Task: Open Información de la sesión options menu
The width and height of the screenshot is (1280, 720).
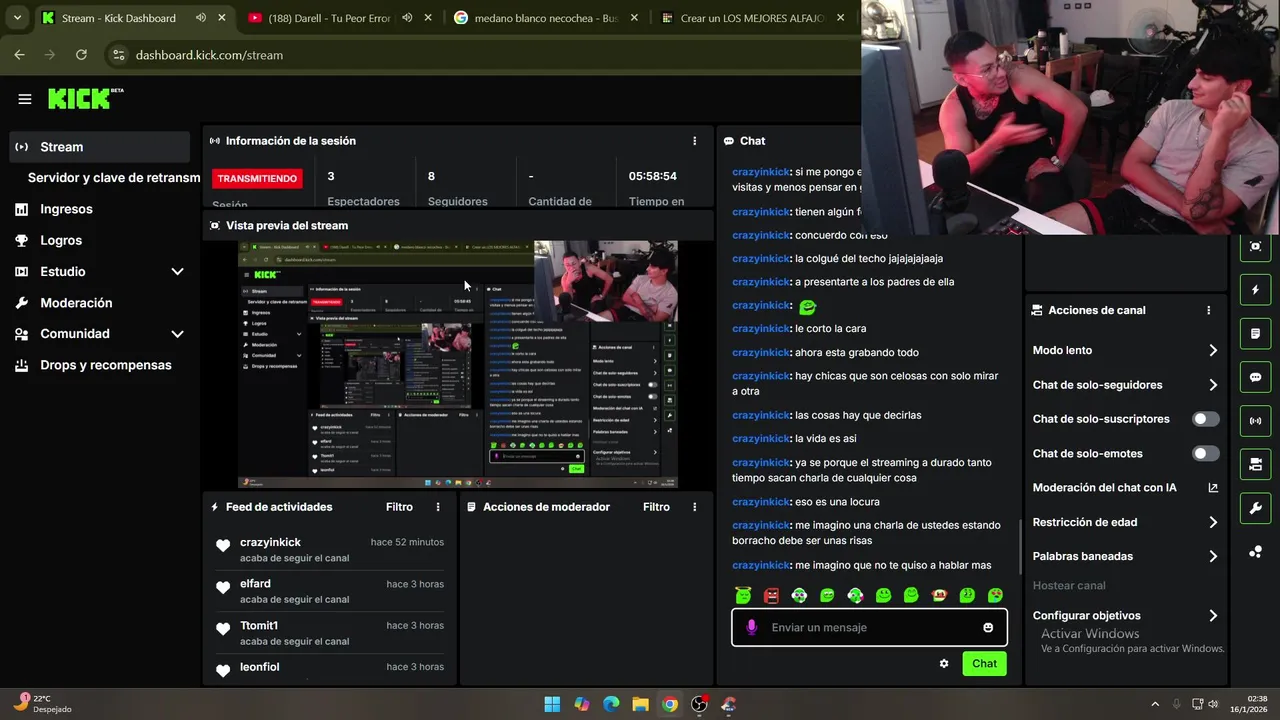Action: point(695,141)
